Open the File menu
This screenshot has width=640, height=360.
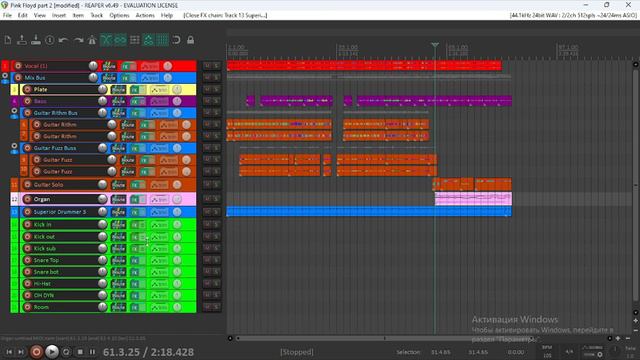coord(7,16)
